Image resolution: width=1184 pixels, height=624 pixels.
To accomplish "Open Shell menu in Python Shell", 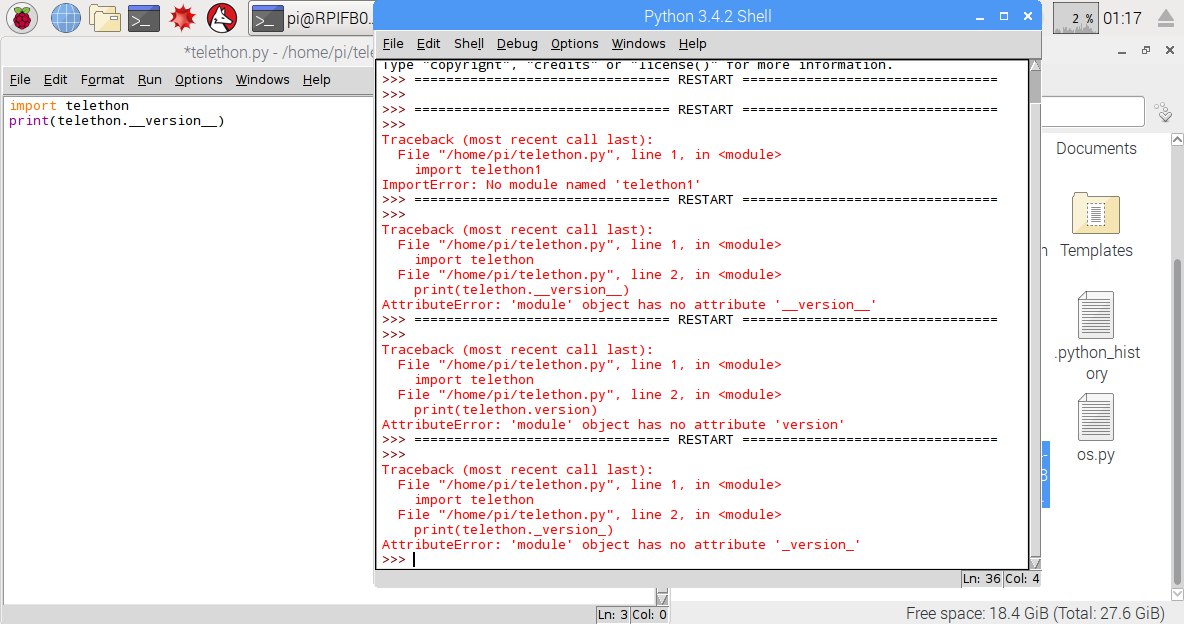I will 468,44.
